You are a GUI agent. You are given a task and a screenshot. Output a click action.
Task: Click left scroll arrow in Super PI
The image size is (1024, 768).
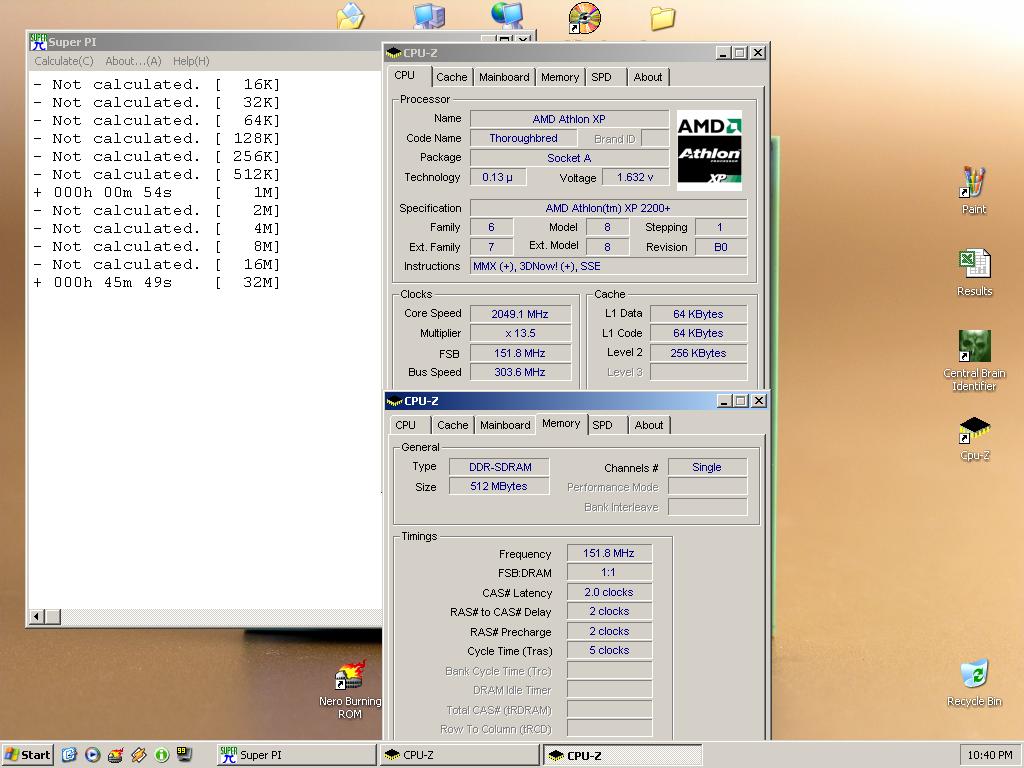click(37, 616)
